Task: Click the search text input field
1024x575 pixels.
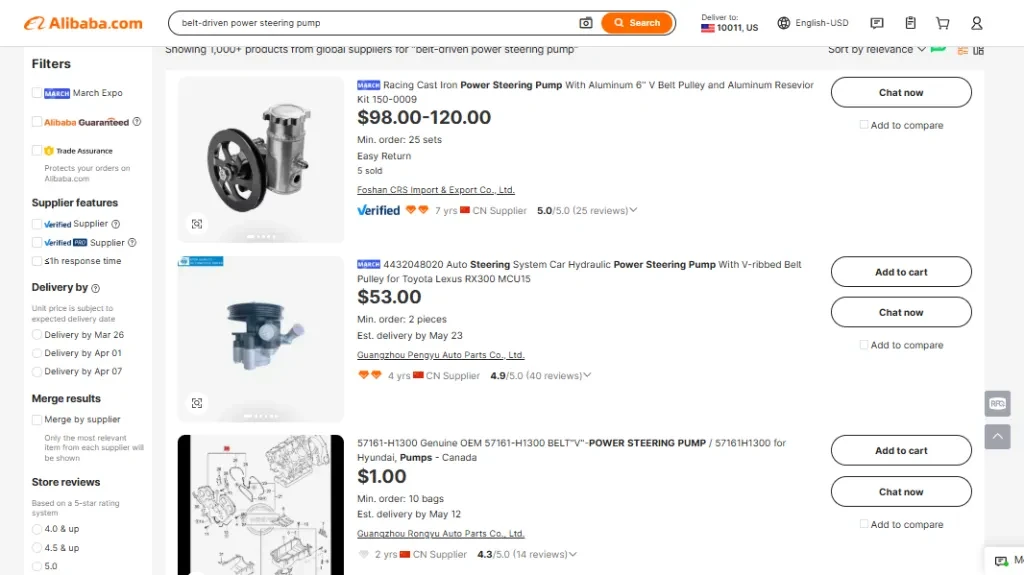Action: tap(370, 23)
